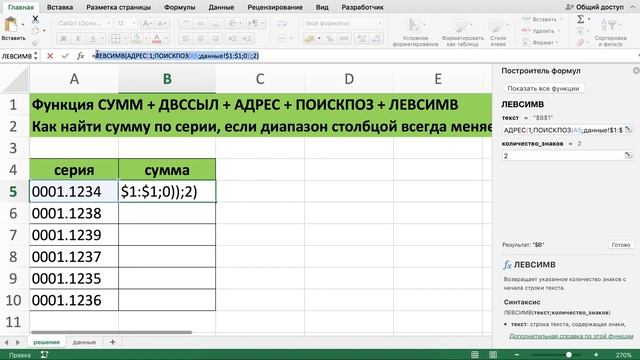Close the Построитель формул panel
The width and height of the screenshot is (640, 360).
(x=636, y=71)
